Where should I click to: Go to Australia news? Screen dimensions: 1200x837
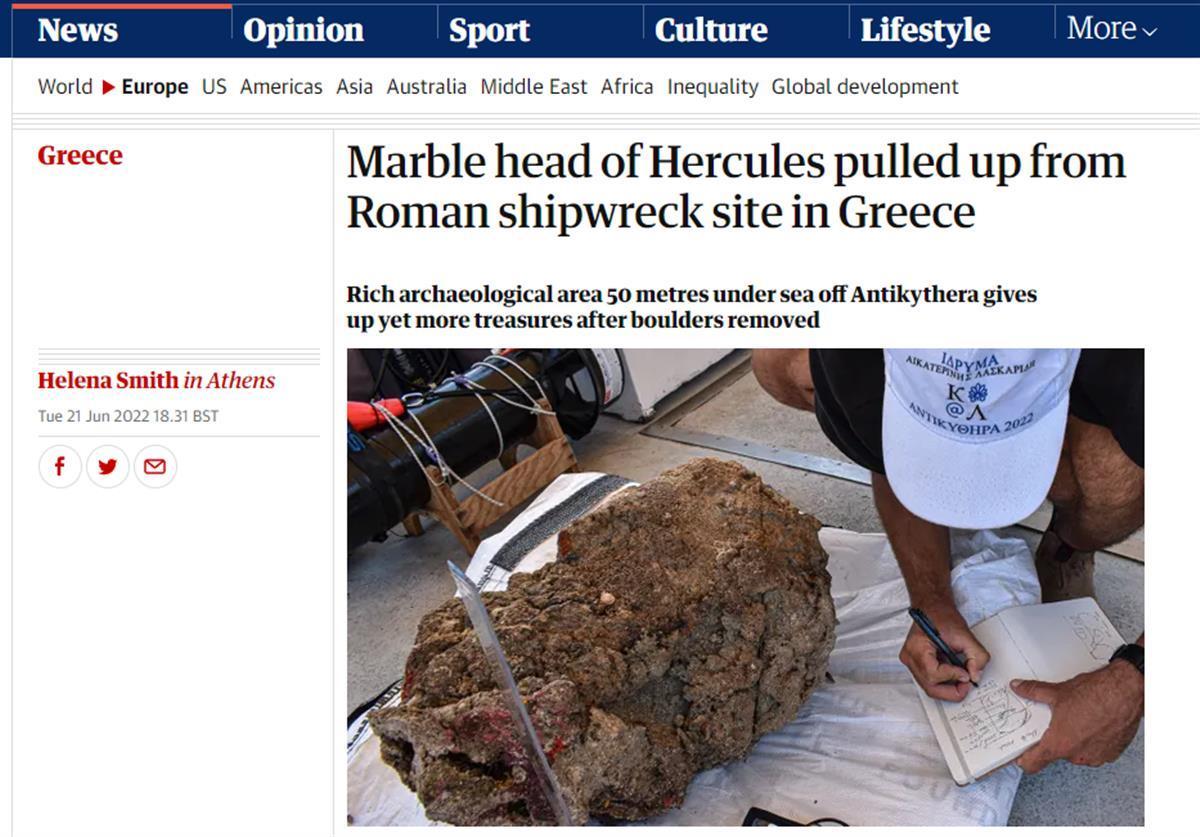[427, 87]
